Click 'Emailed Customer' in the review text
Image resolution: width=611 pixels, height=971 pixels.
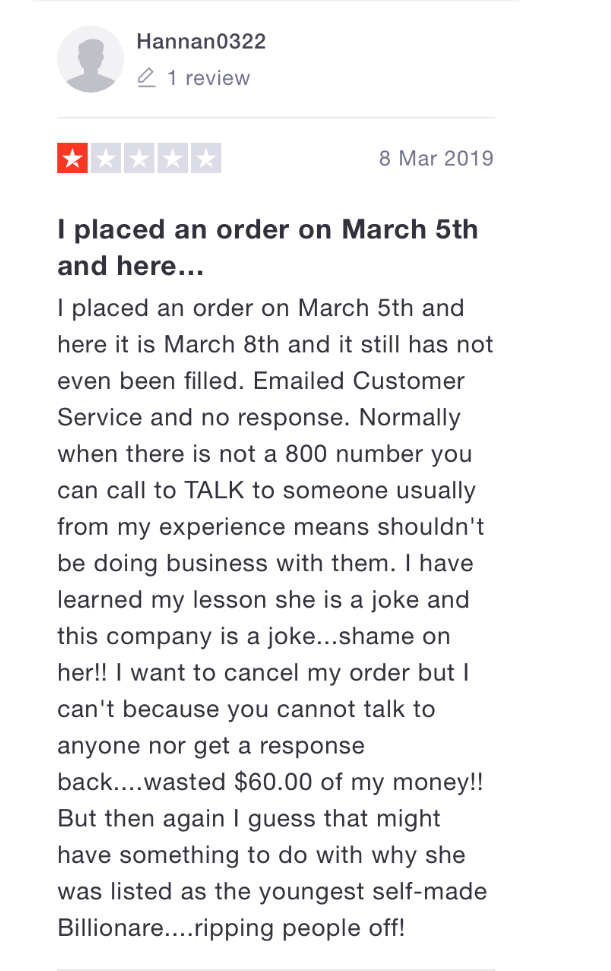(x=359, y=381)
